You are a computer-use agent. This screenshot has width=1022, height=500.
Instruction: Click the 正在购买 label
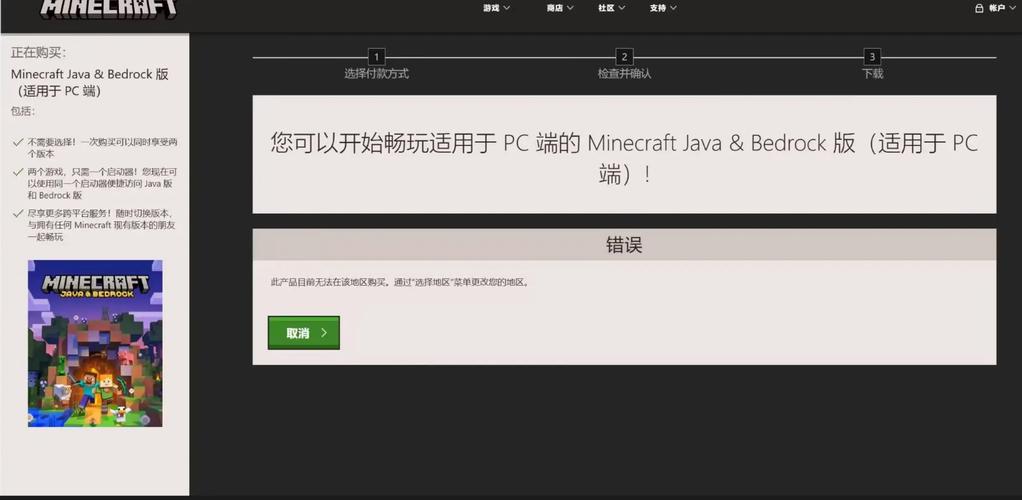38,53
